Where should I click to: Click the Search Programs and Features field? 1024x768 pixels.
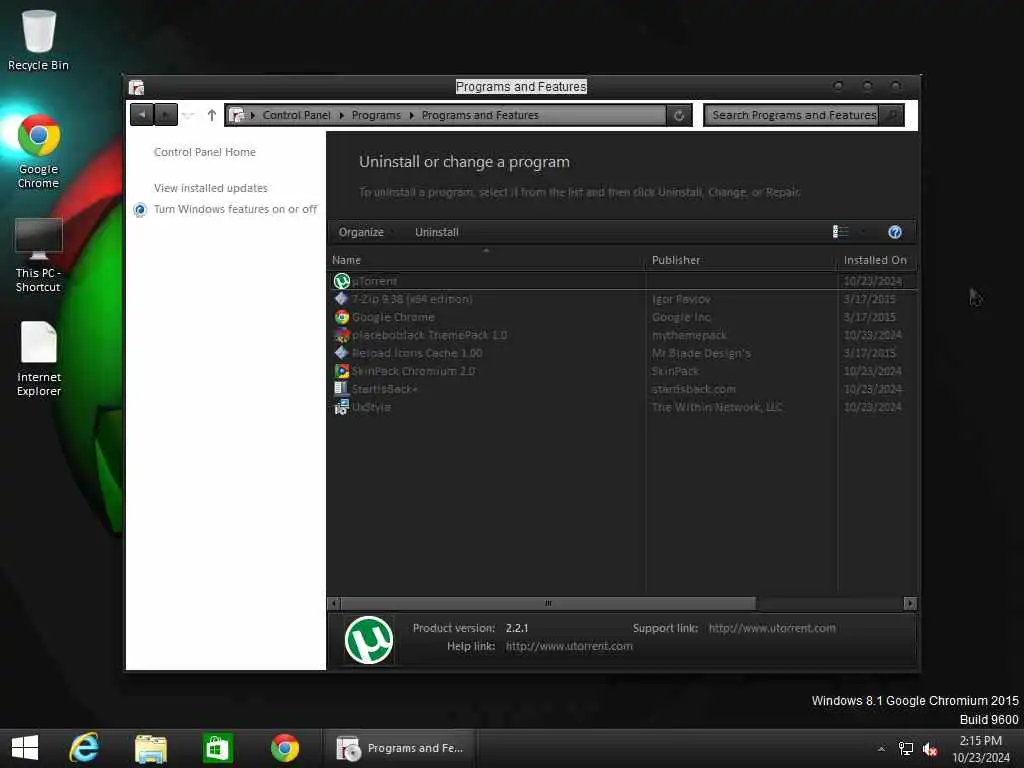point(792,116)
